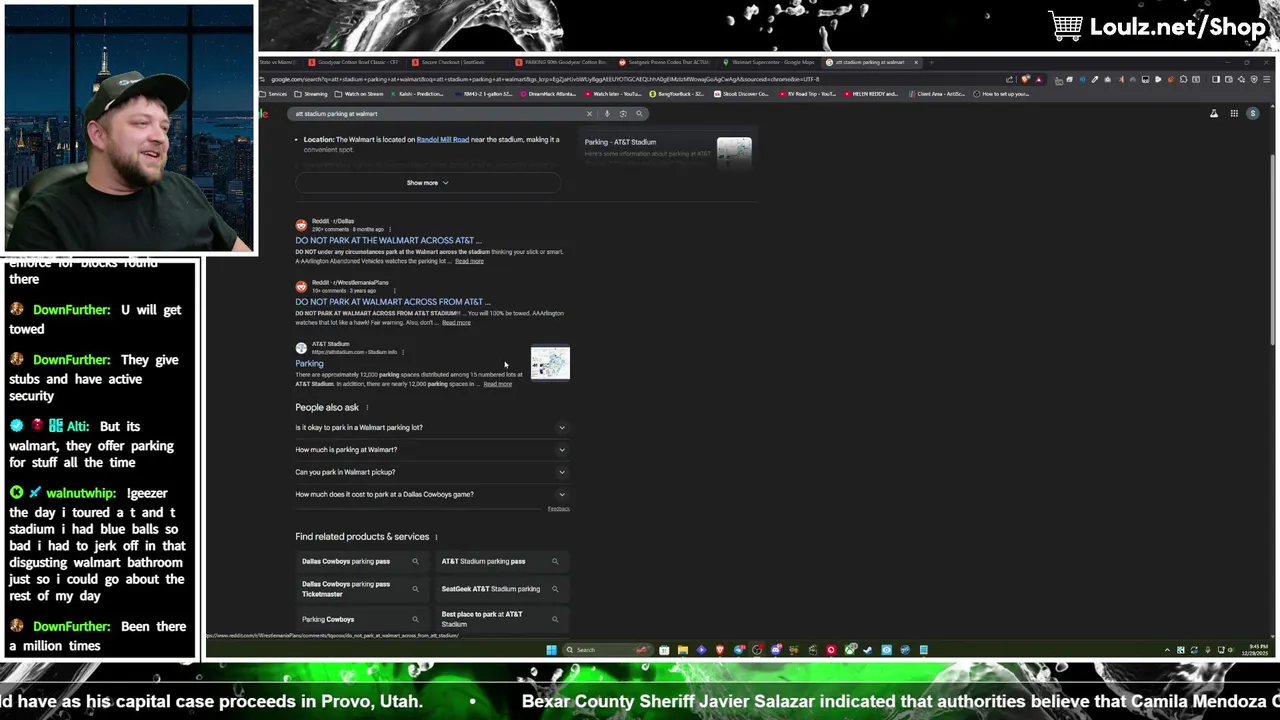Expand "How much does it cost to park at a Dallas Cowboys game?"
Image resolution: width=1280 pixels, height=720 pixels.
[x=431, y=494]
